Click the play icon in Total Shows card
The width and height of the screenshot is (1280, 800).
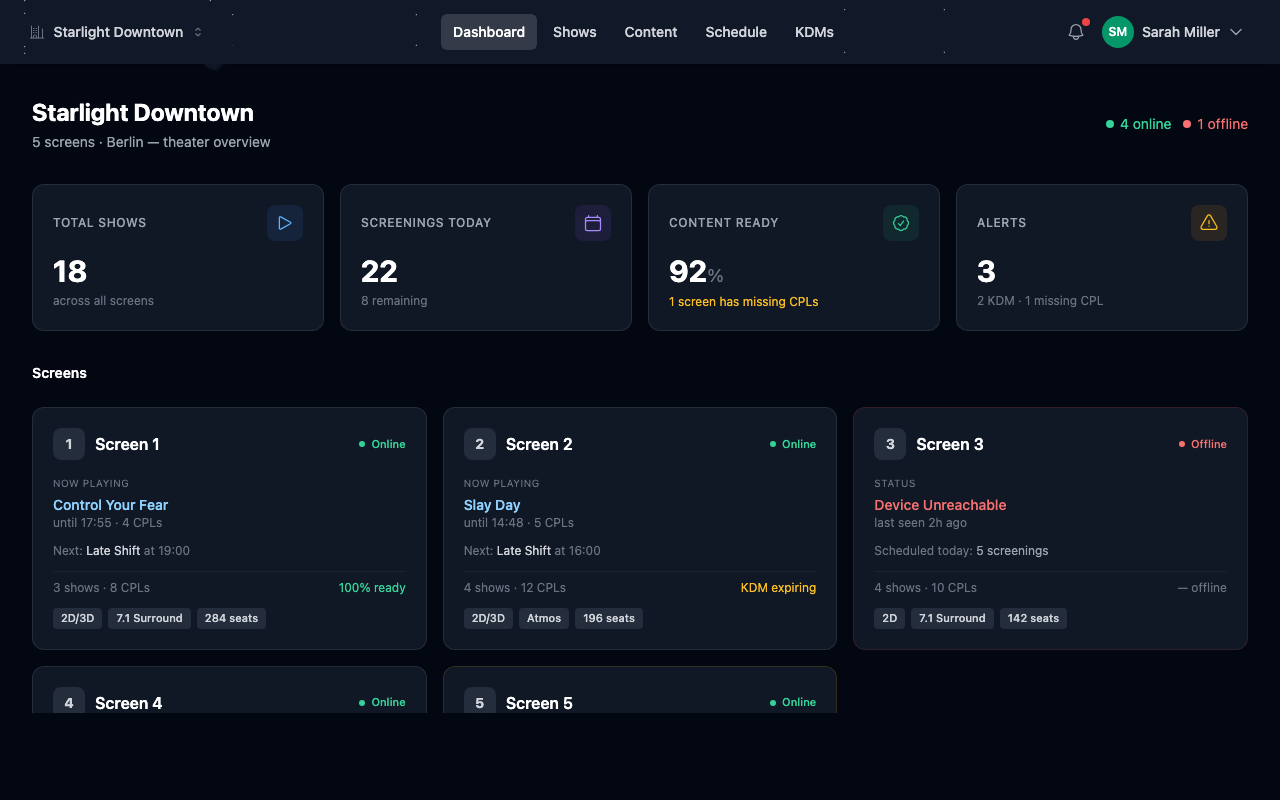285,223
